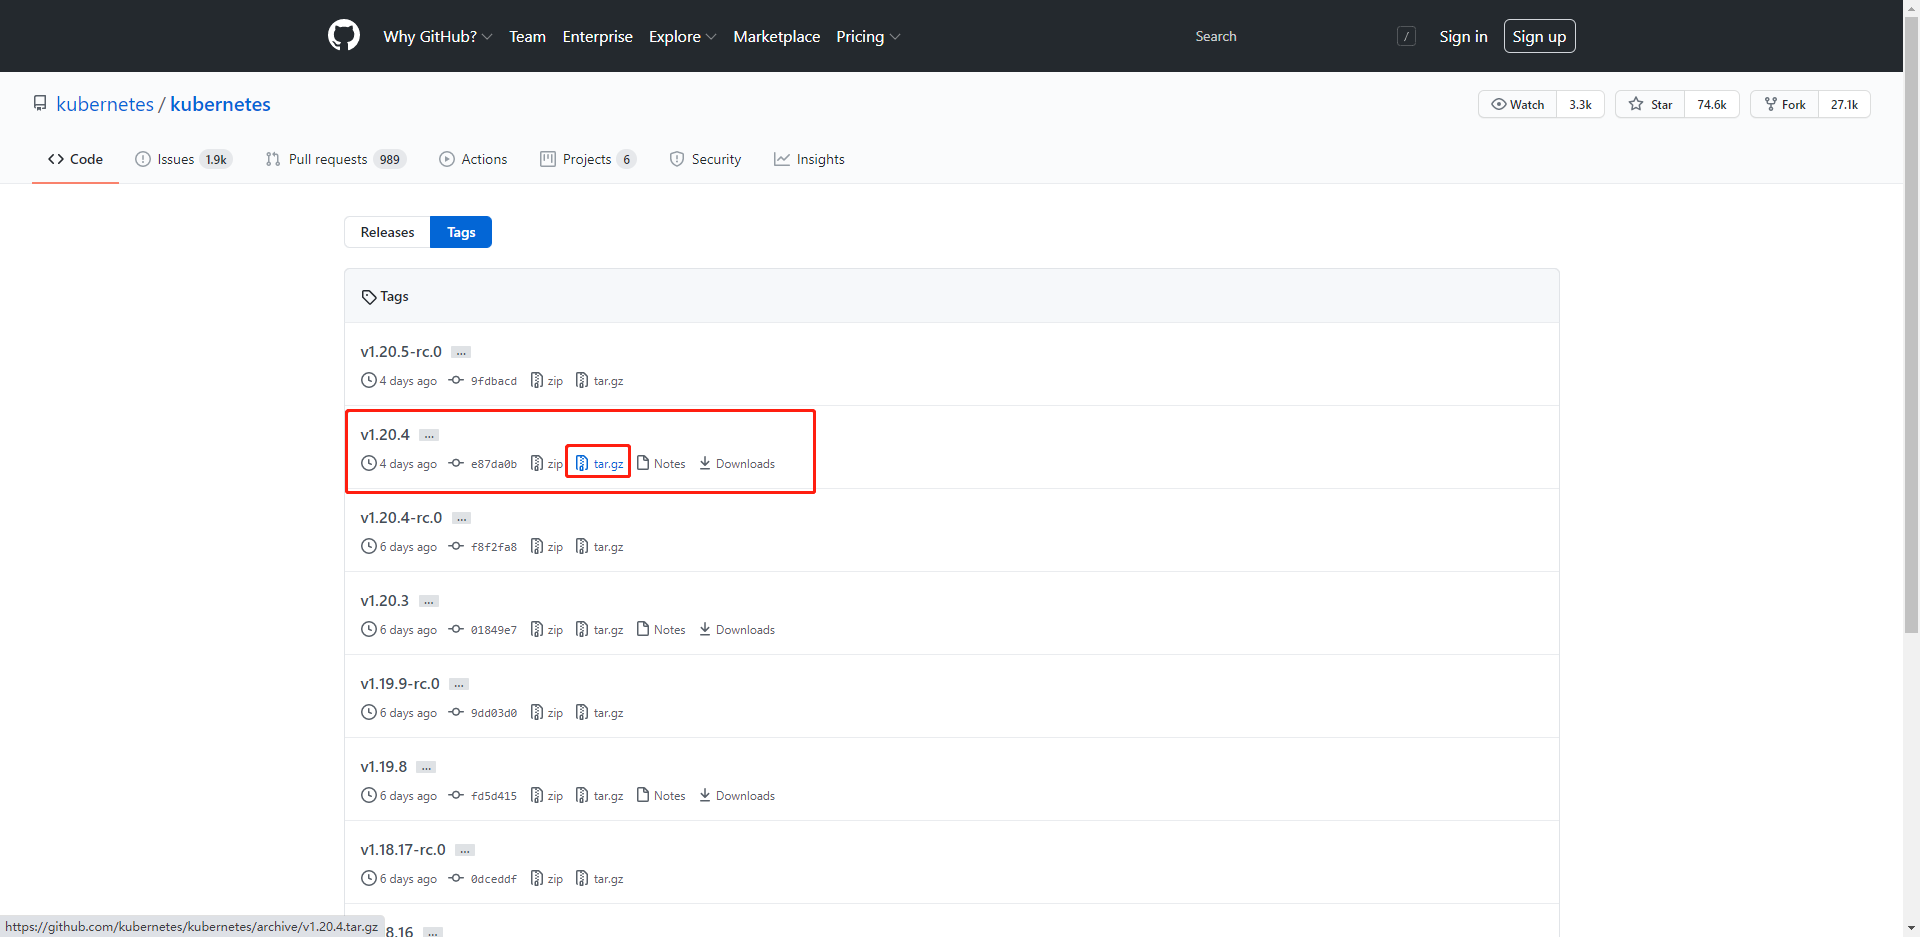Download zip for v1.18.17-rc.0

547,879
